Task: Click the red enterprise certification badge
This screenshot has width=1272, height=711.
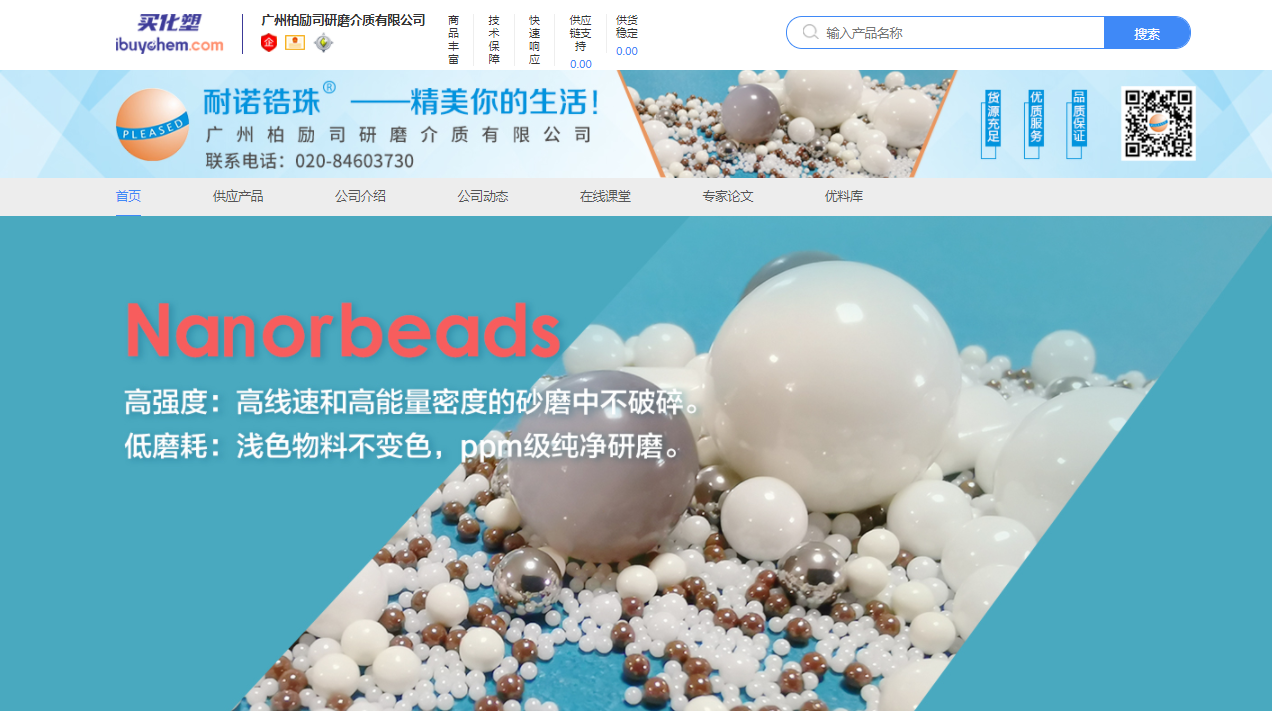Action: [x=269, y=42]
